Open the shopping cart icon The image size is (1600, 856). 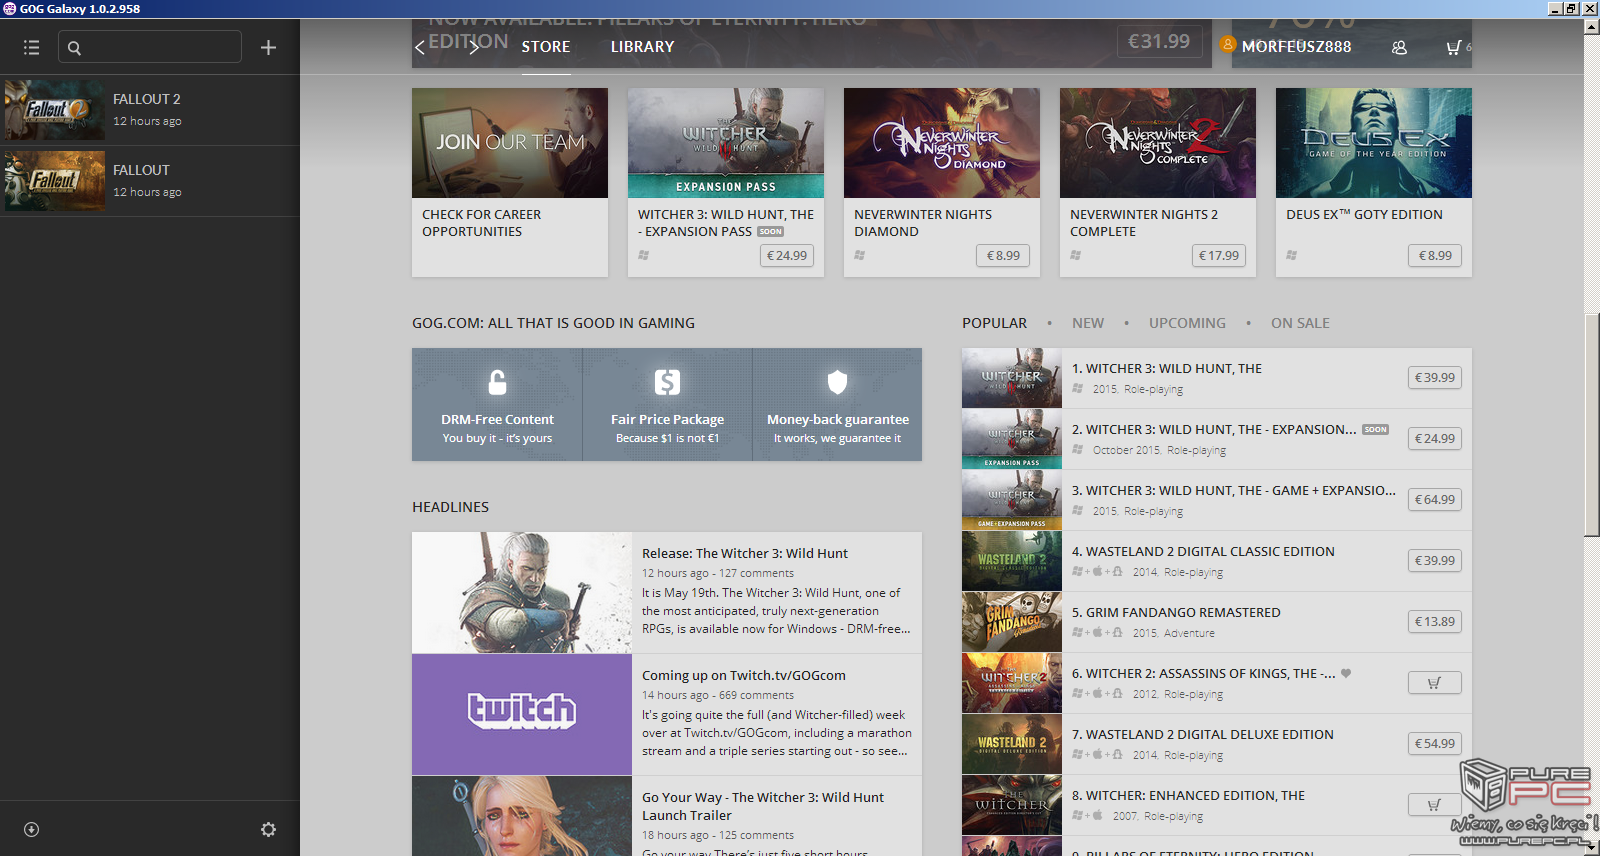click(1454, 47)
